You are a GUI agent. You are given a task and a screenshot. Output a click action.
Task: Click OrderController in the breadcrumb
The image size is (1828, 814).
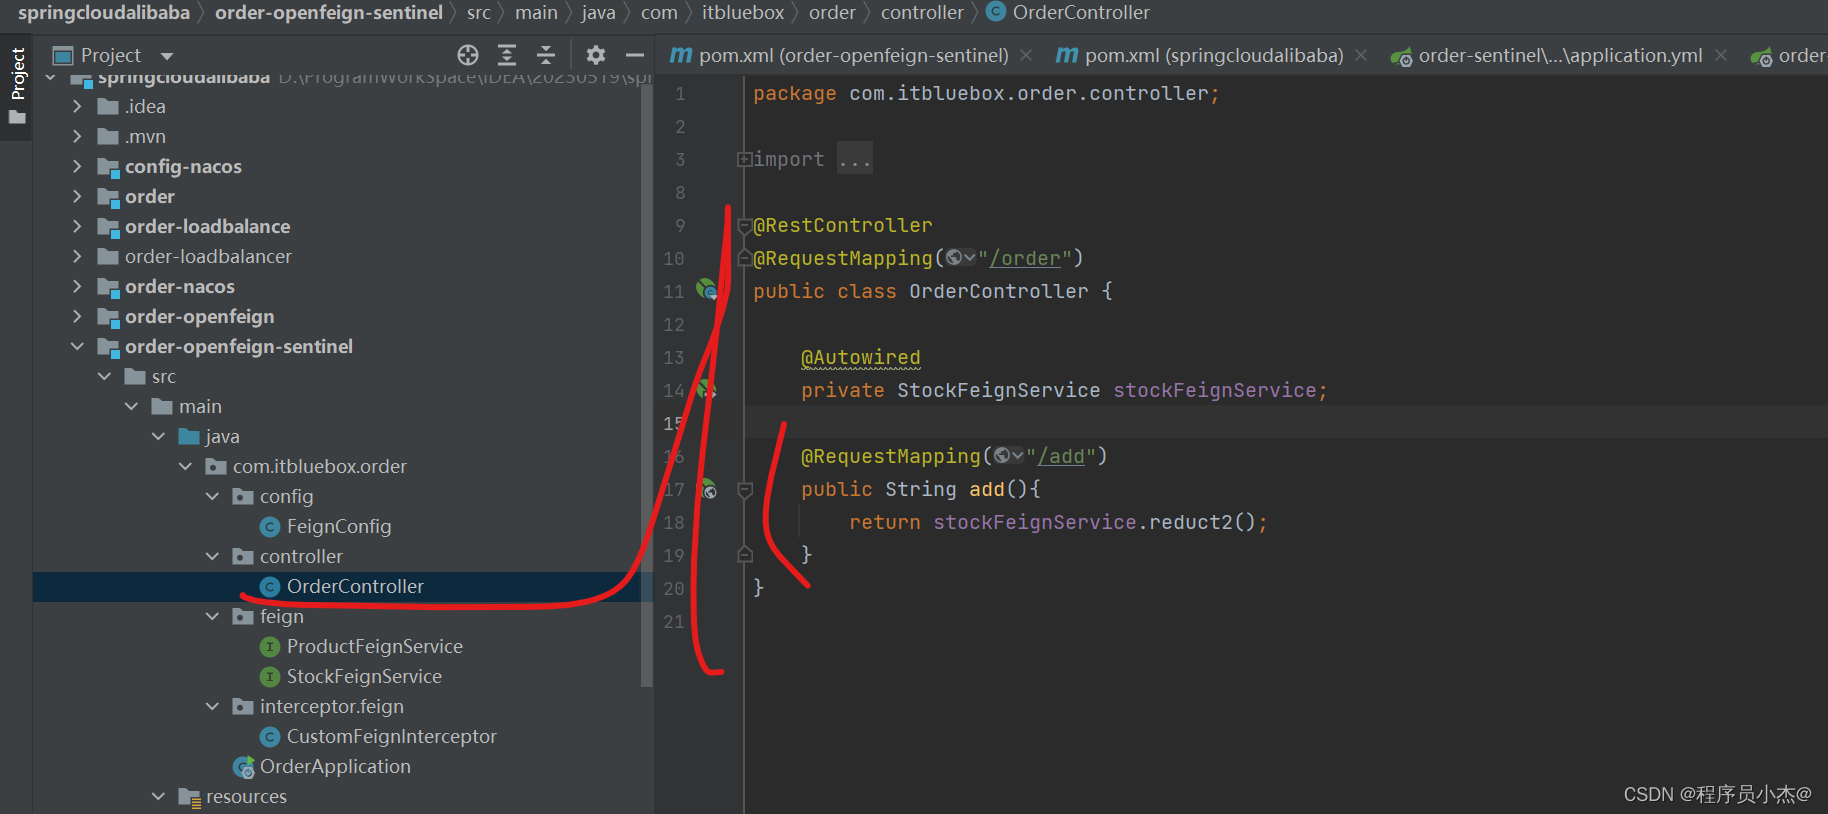point(1081,13)
